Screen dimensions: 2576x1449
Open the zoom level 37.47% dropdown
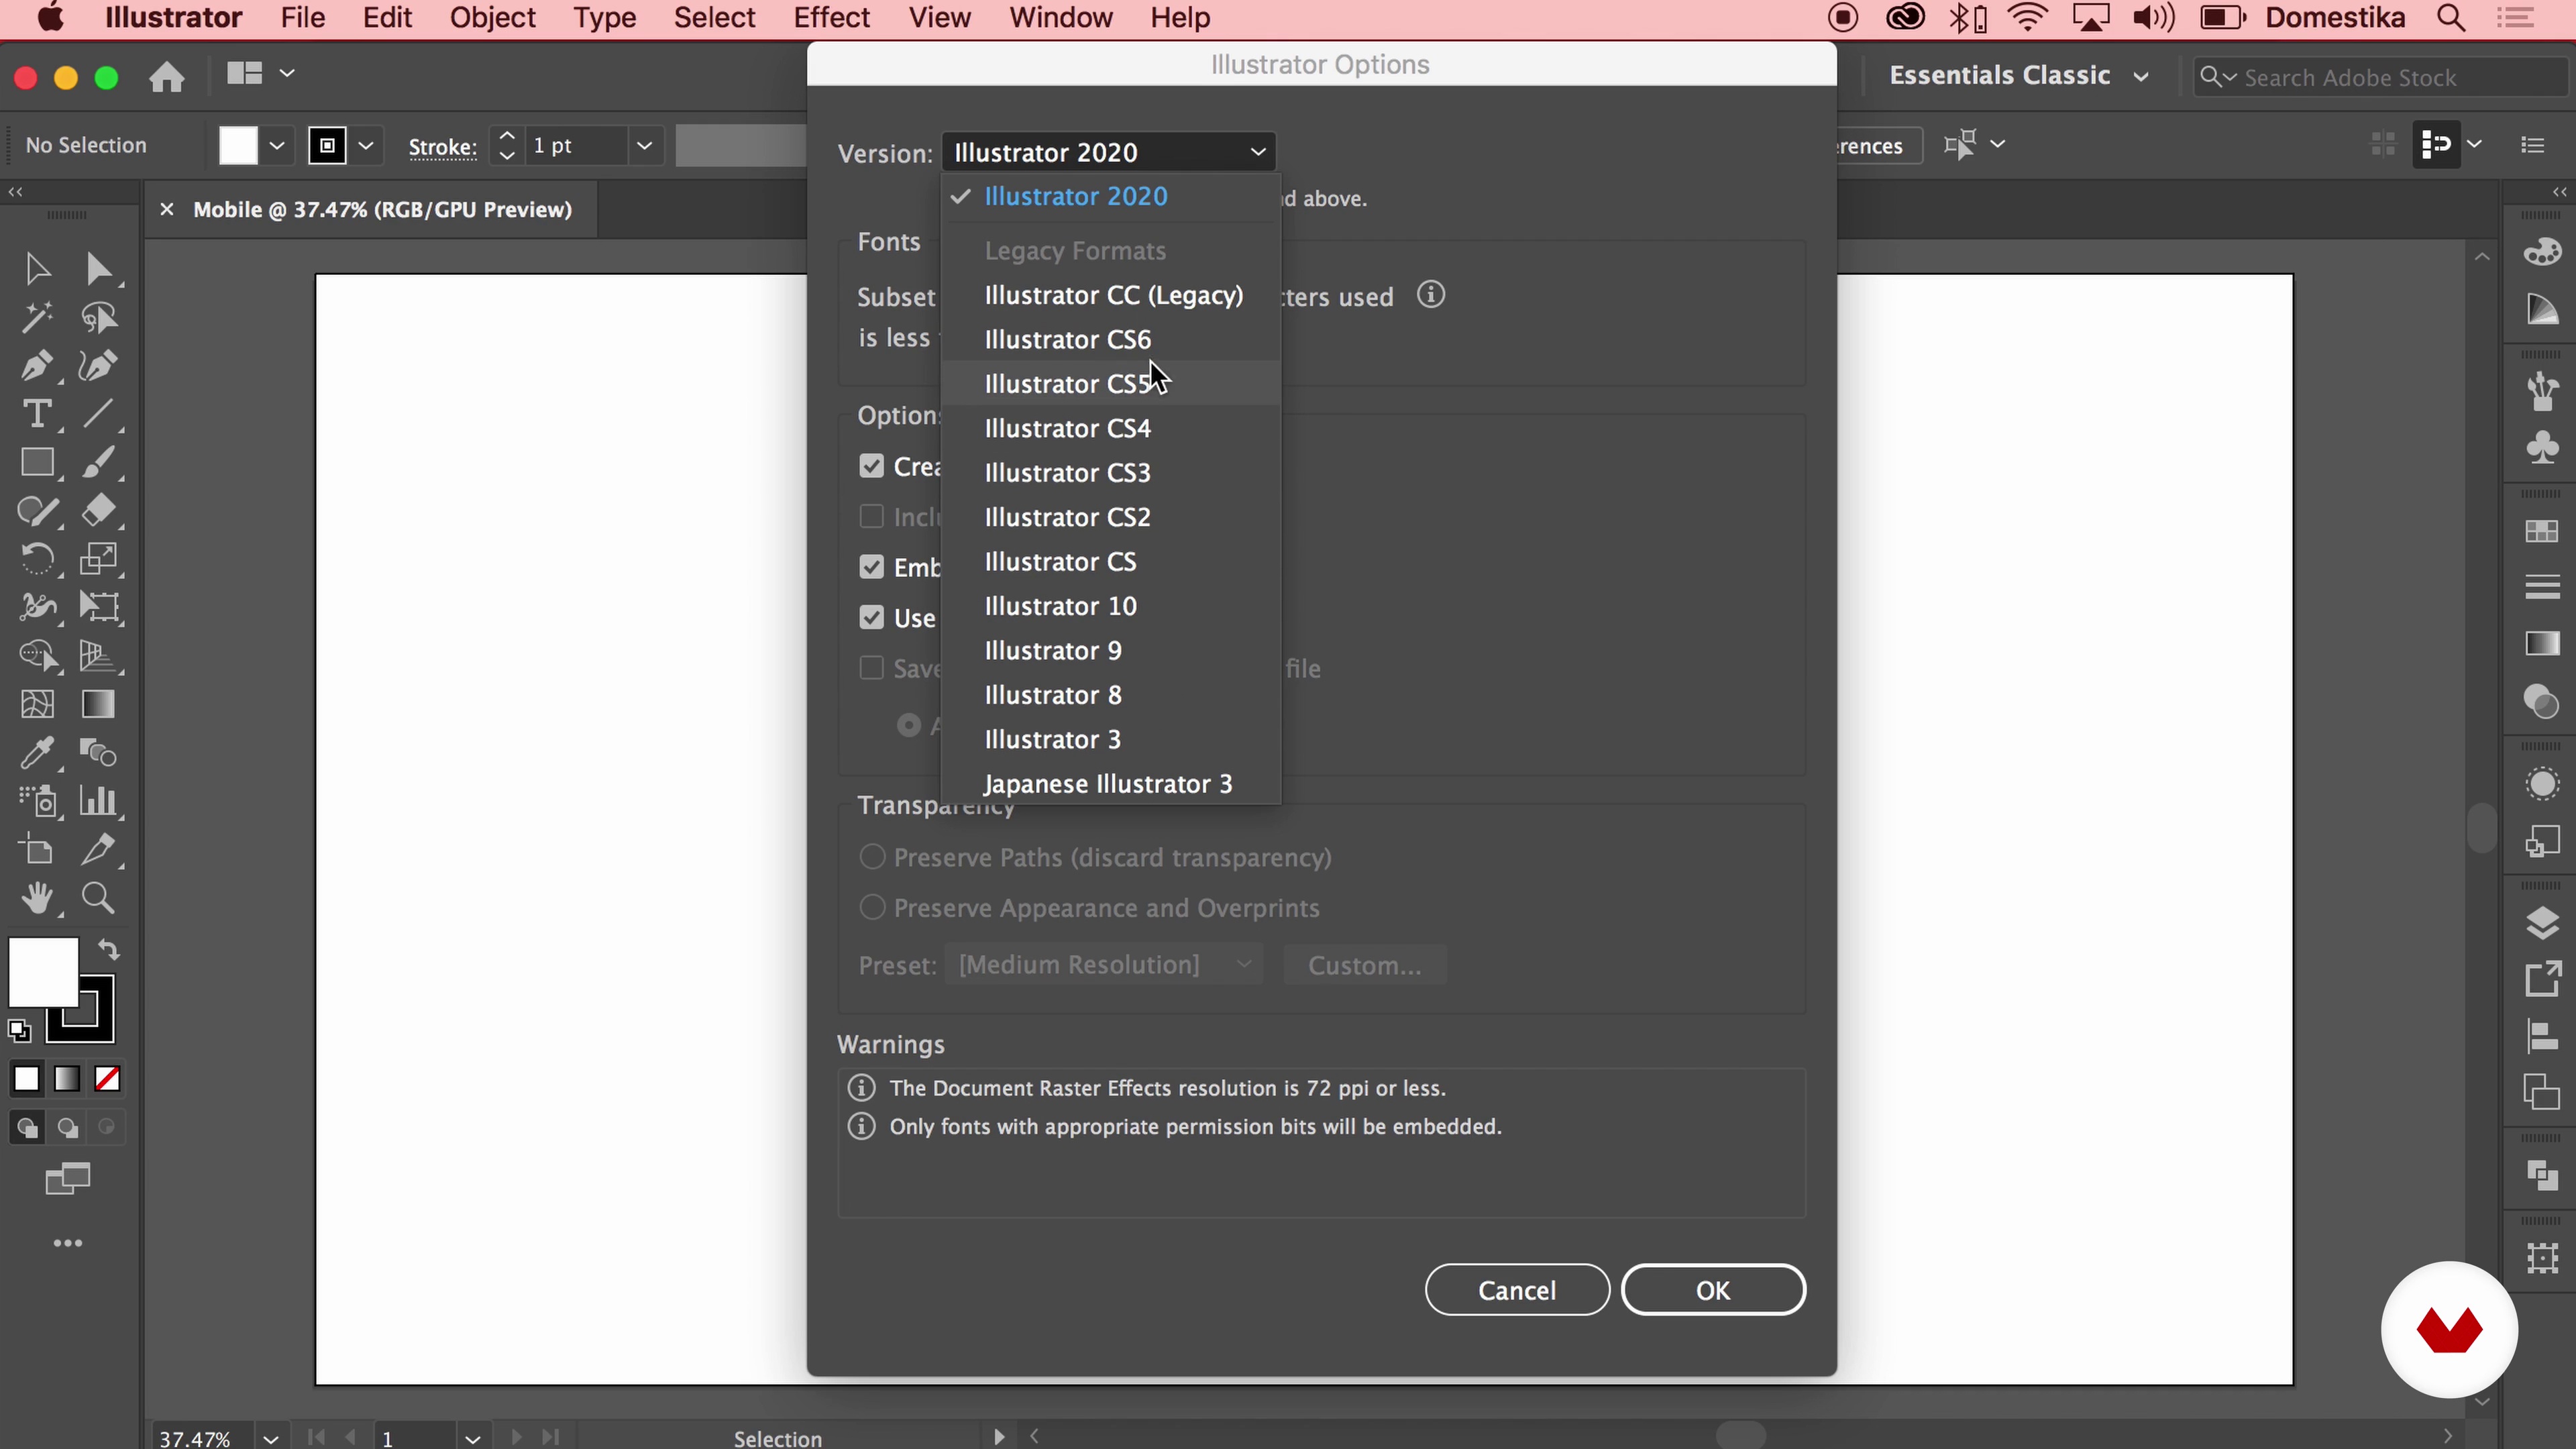(270, 1438)
